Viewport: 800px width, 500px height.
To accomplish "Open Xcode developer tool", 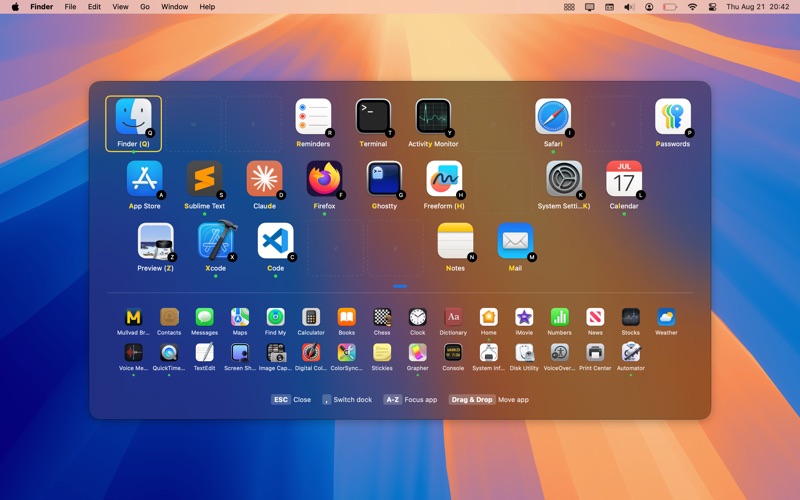I will [216, 241].
